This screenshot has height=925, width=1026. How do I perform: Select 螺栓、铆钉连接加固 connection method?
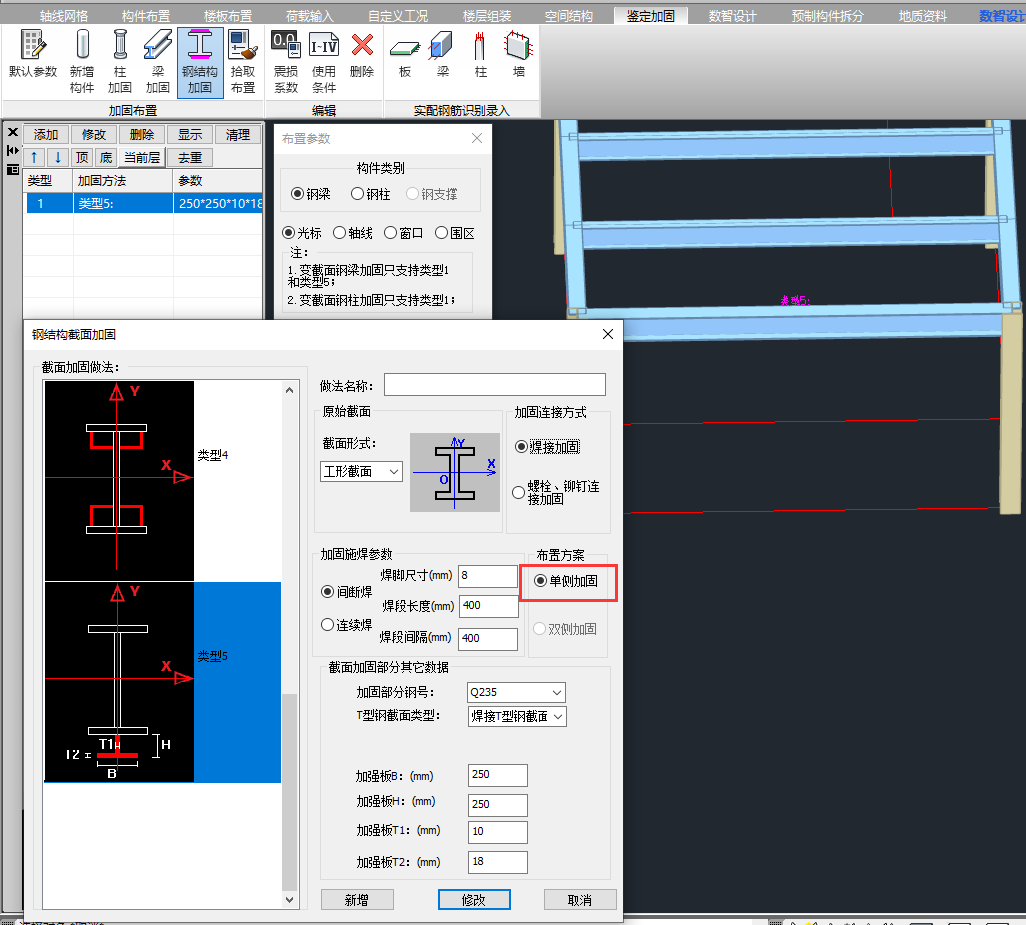519,492
